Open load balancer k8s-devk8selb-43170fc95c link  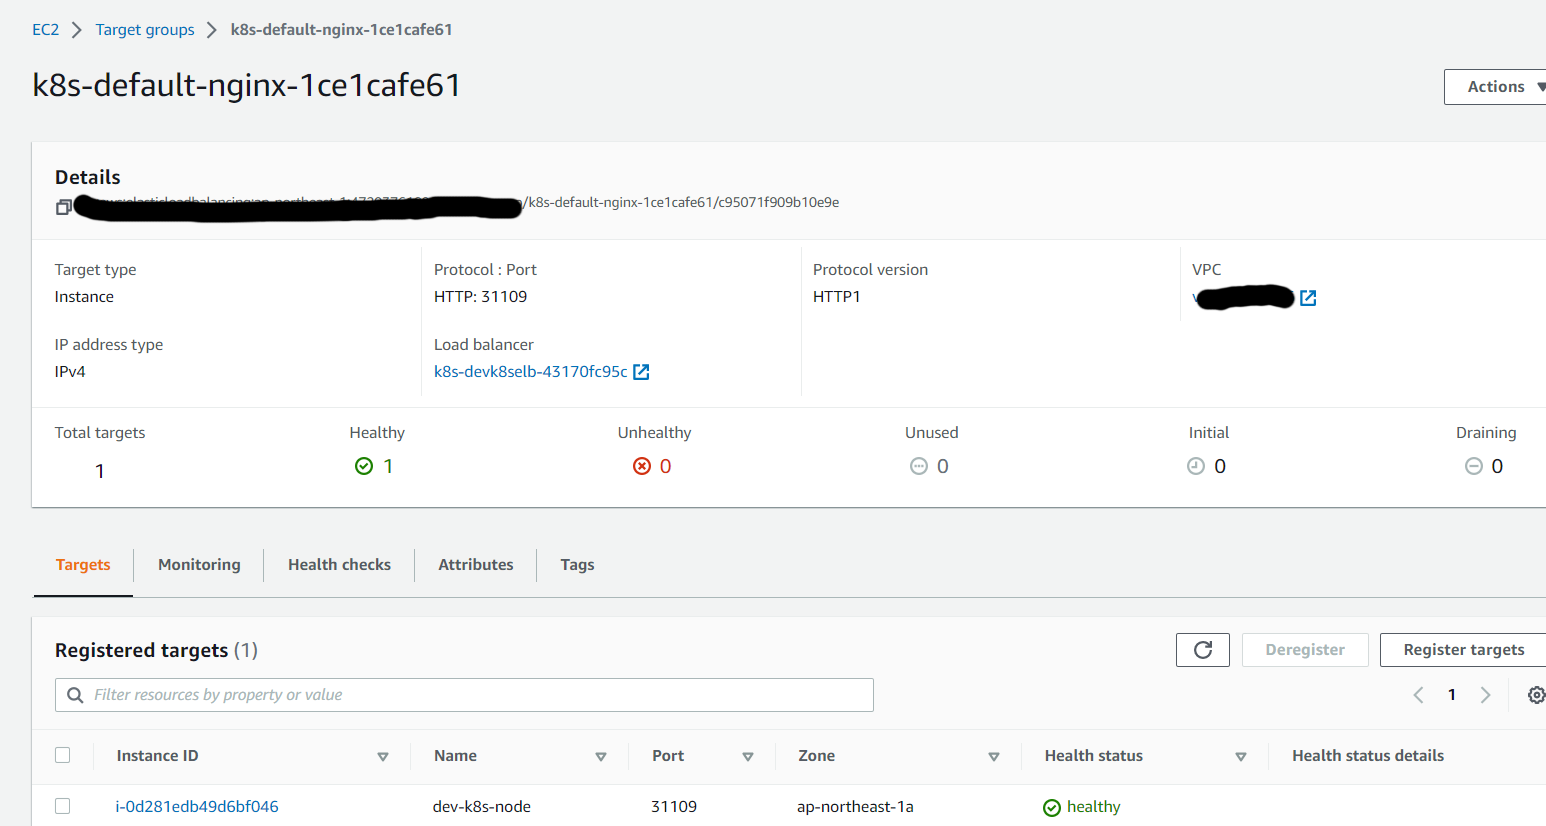[x=530, y=372]
